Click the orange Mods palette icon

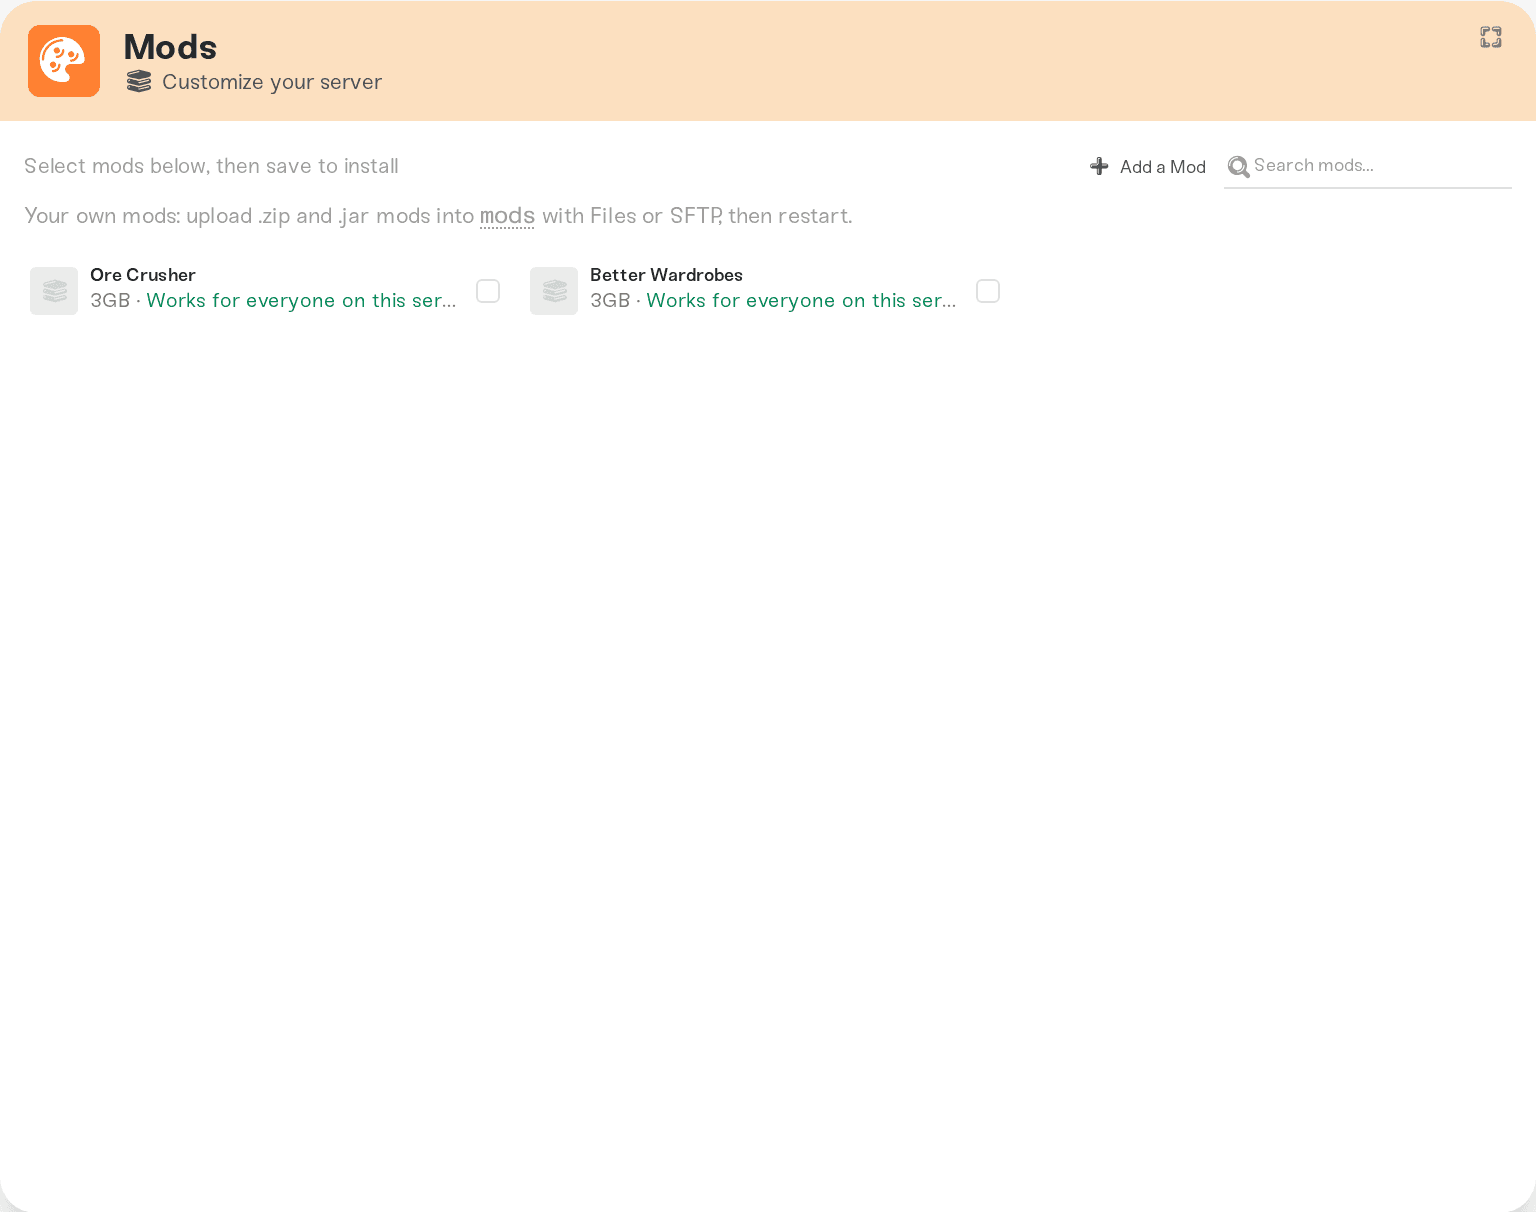click(64, 61)
